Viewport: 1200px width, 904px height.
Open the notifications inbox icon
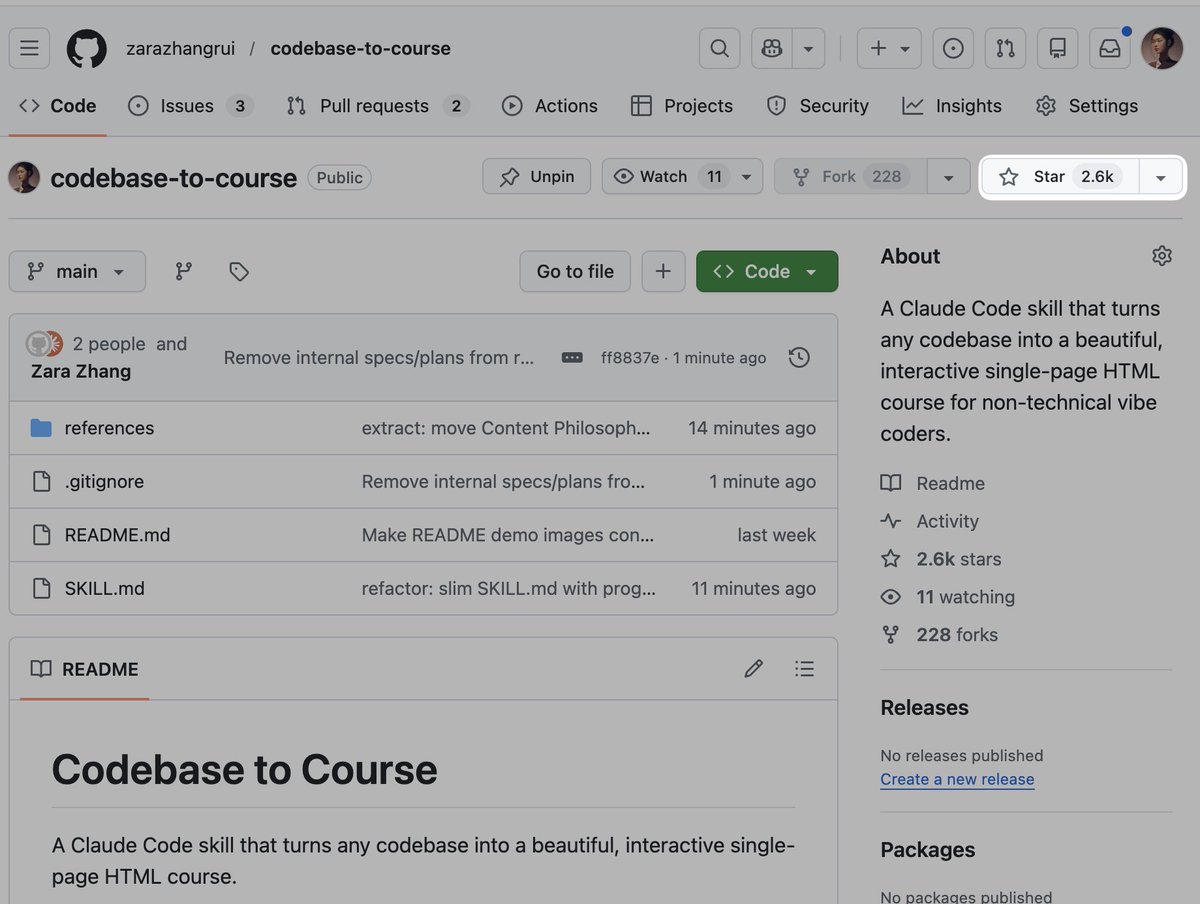point(1110,48)
